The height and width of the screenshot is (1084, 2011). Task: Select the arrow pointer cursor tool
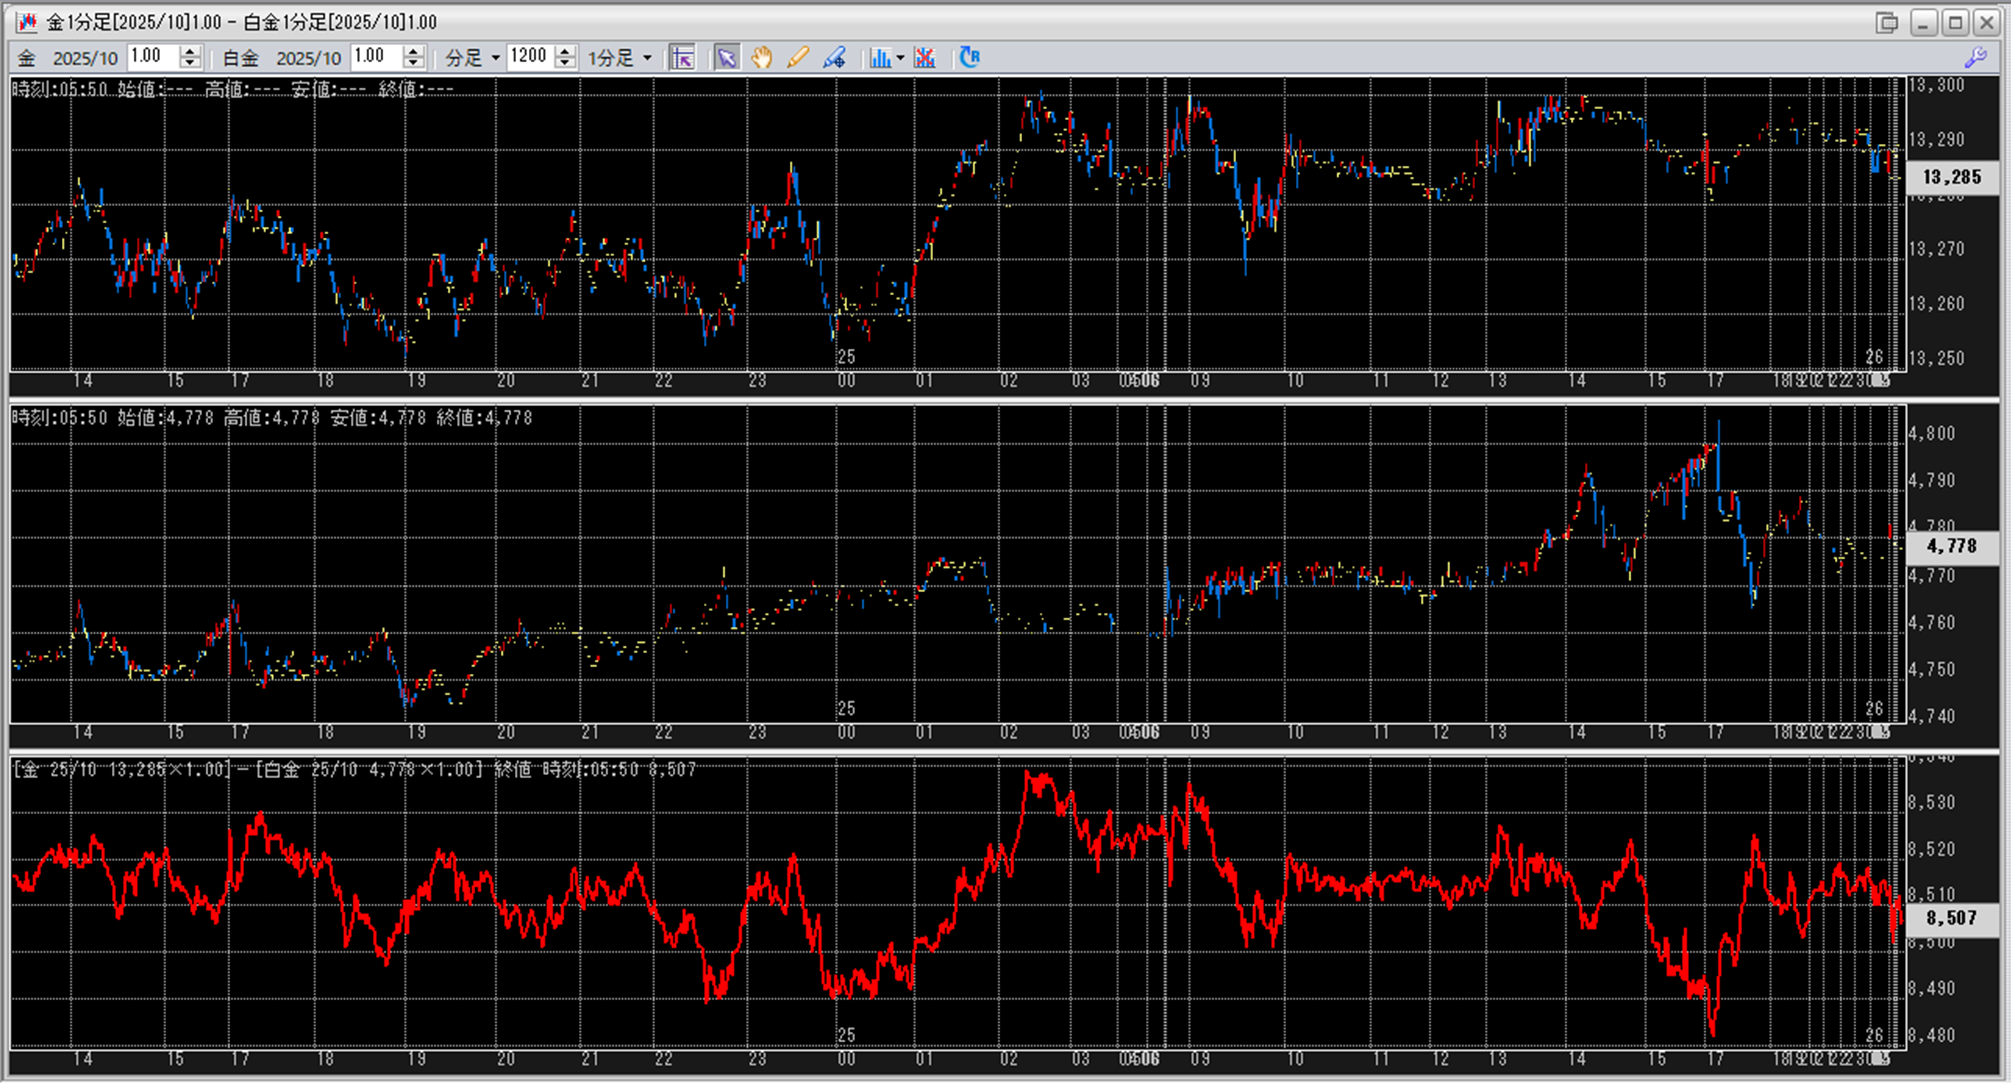(727, 58)
